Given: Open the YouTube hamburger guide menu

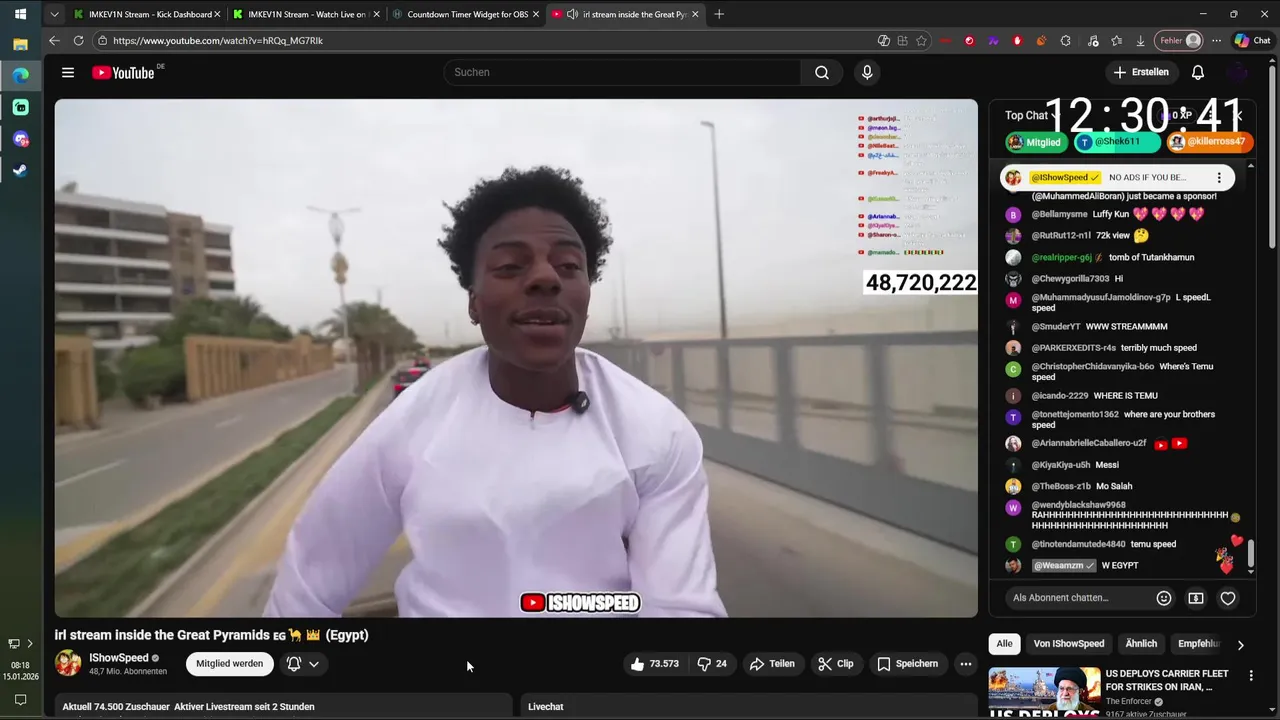Looking at the screenshot, I should 68,72.
